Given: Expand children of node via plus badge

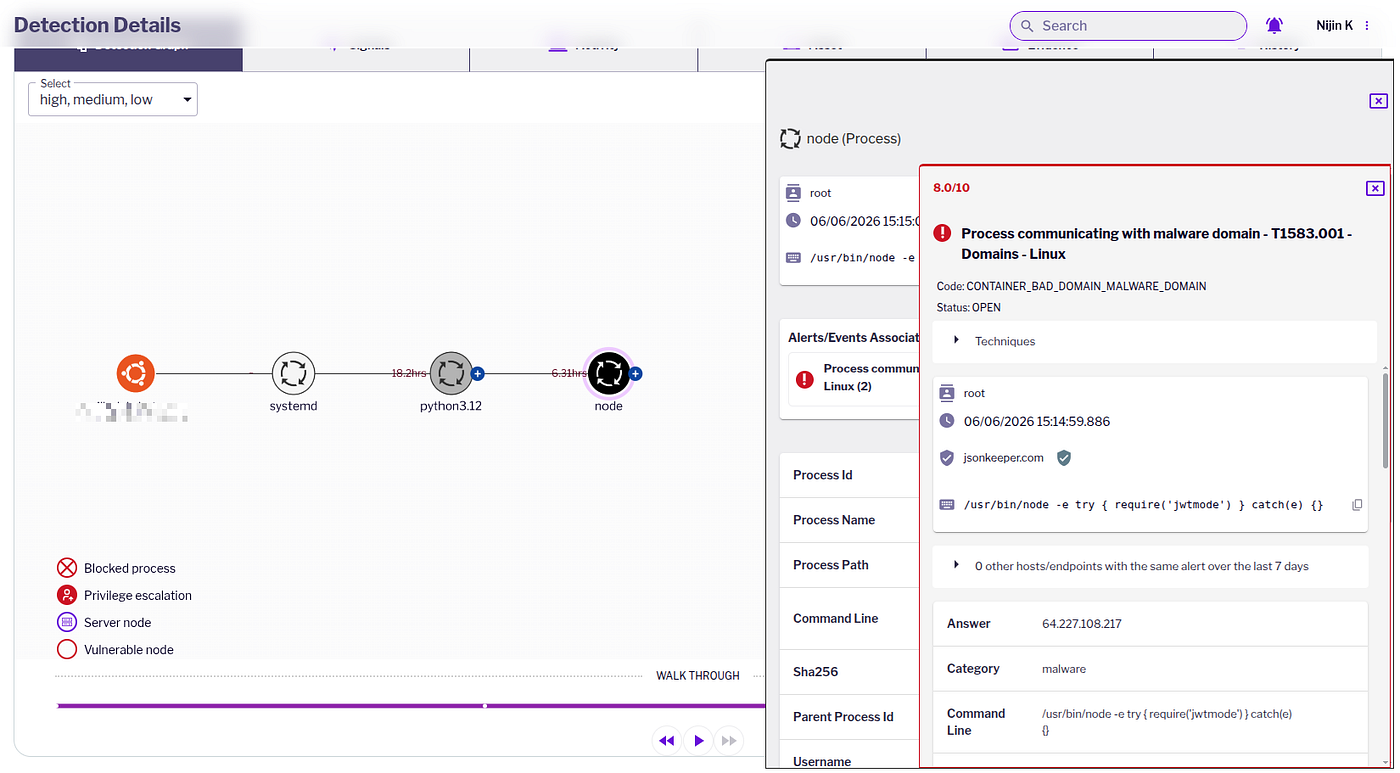Looking at the screenshot, I should pyautogui.click(x=636, y=374).
